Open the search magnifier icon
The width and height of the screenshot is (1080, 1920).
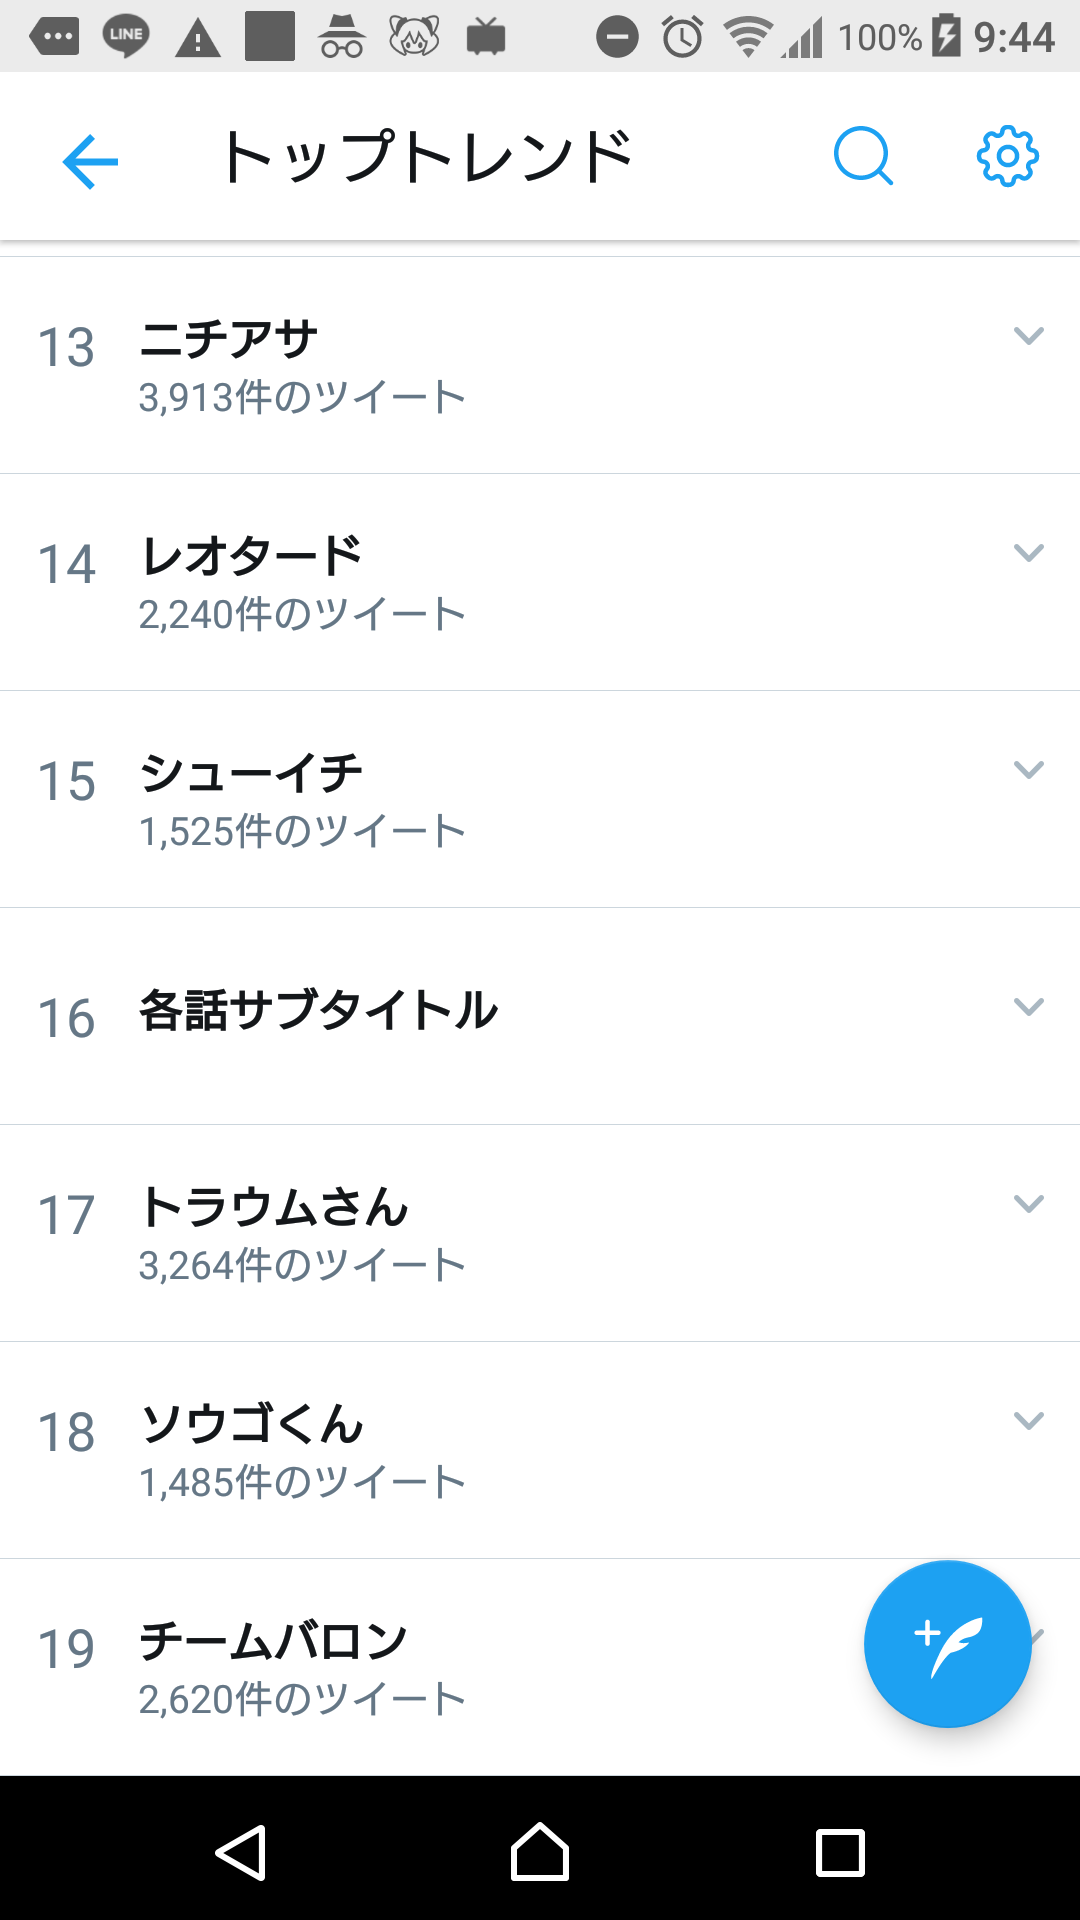tap(862, 157)
